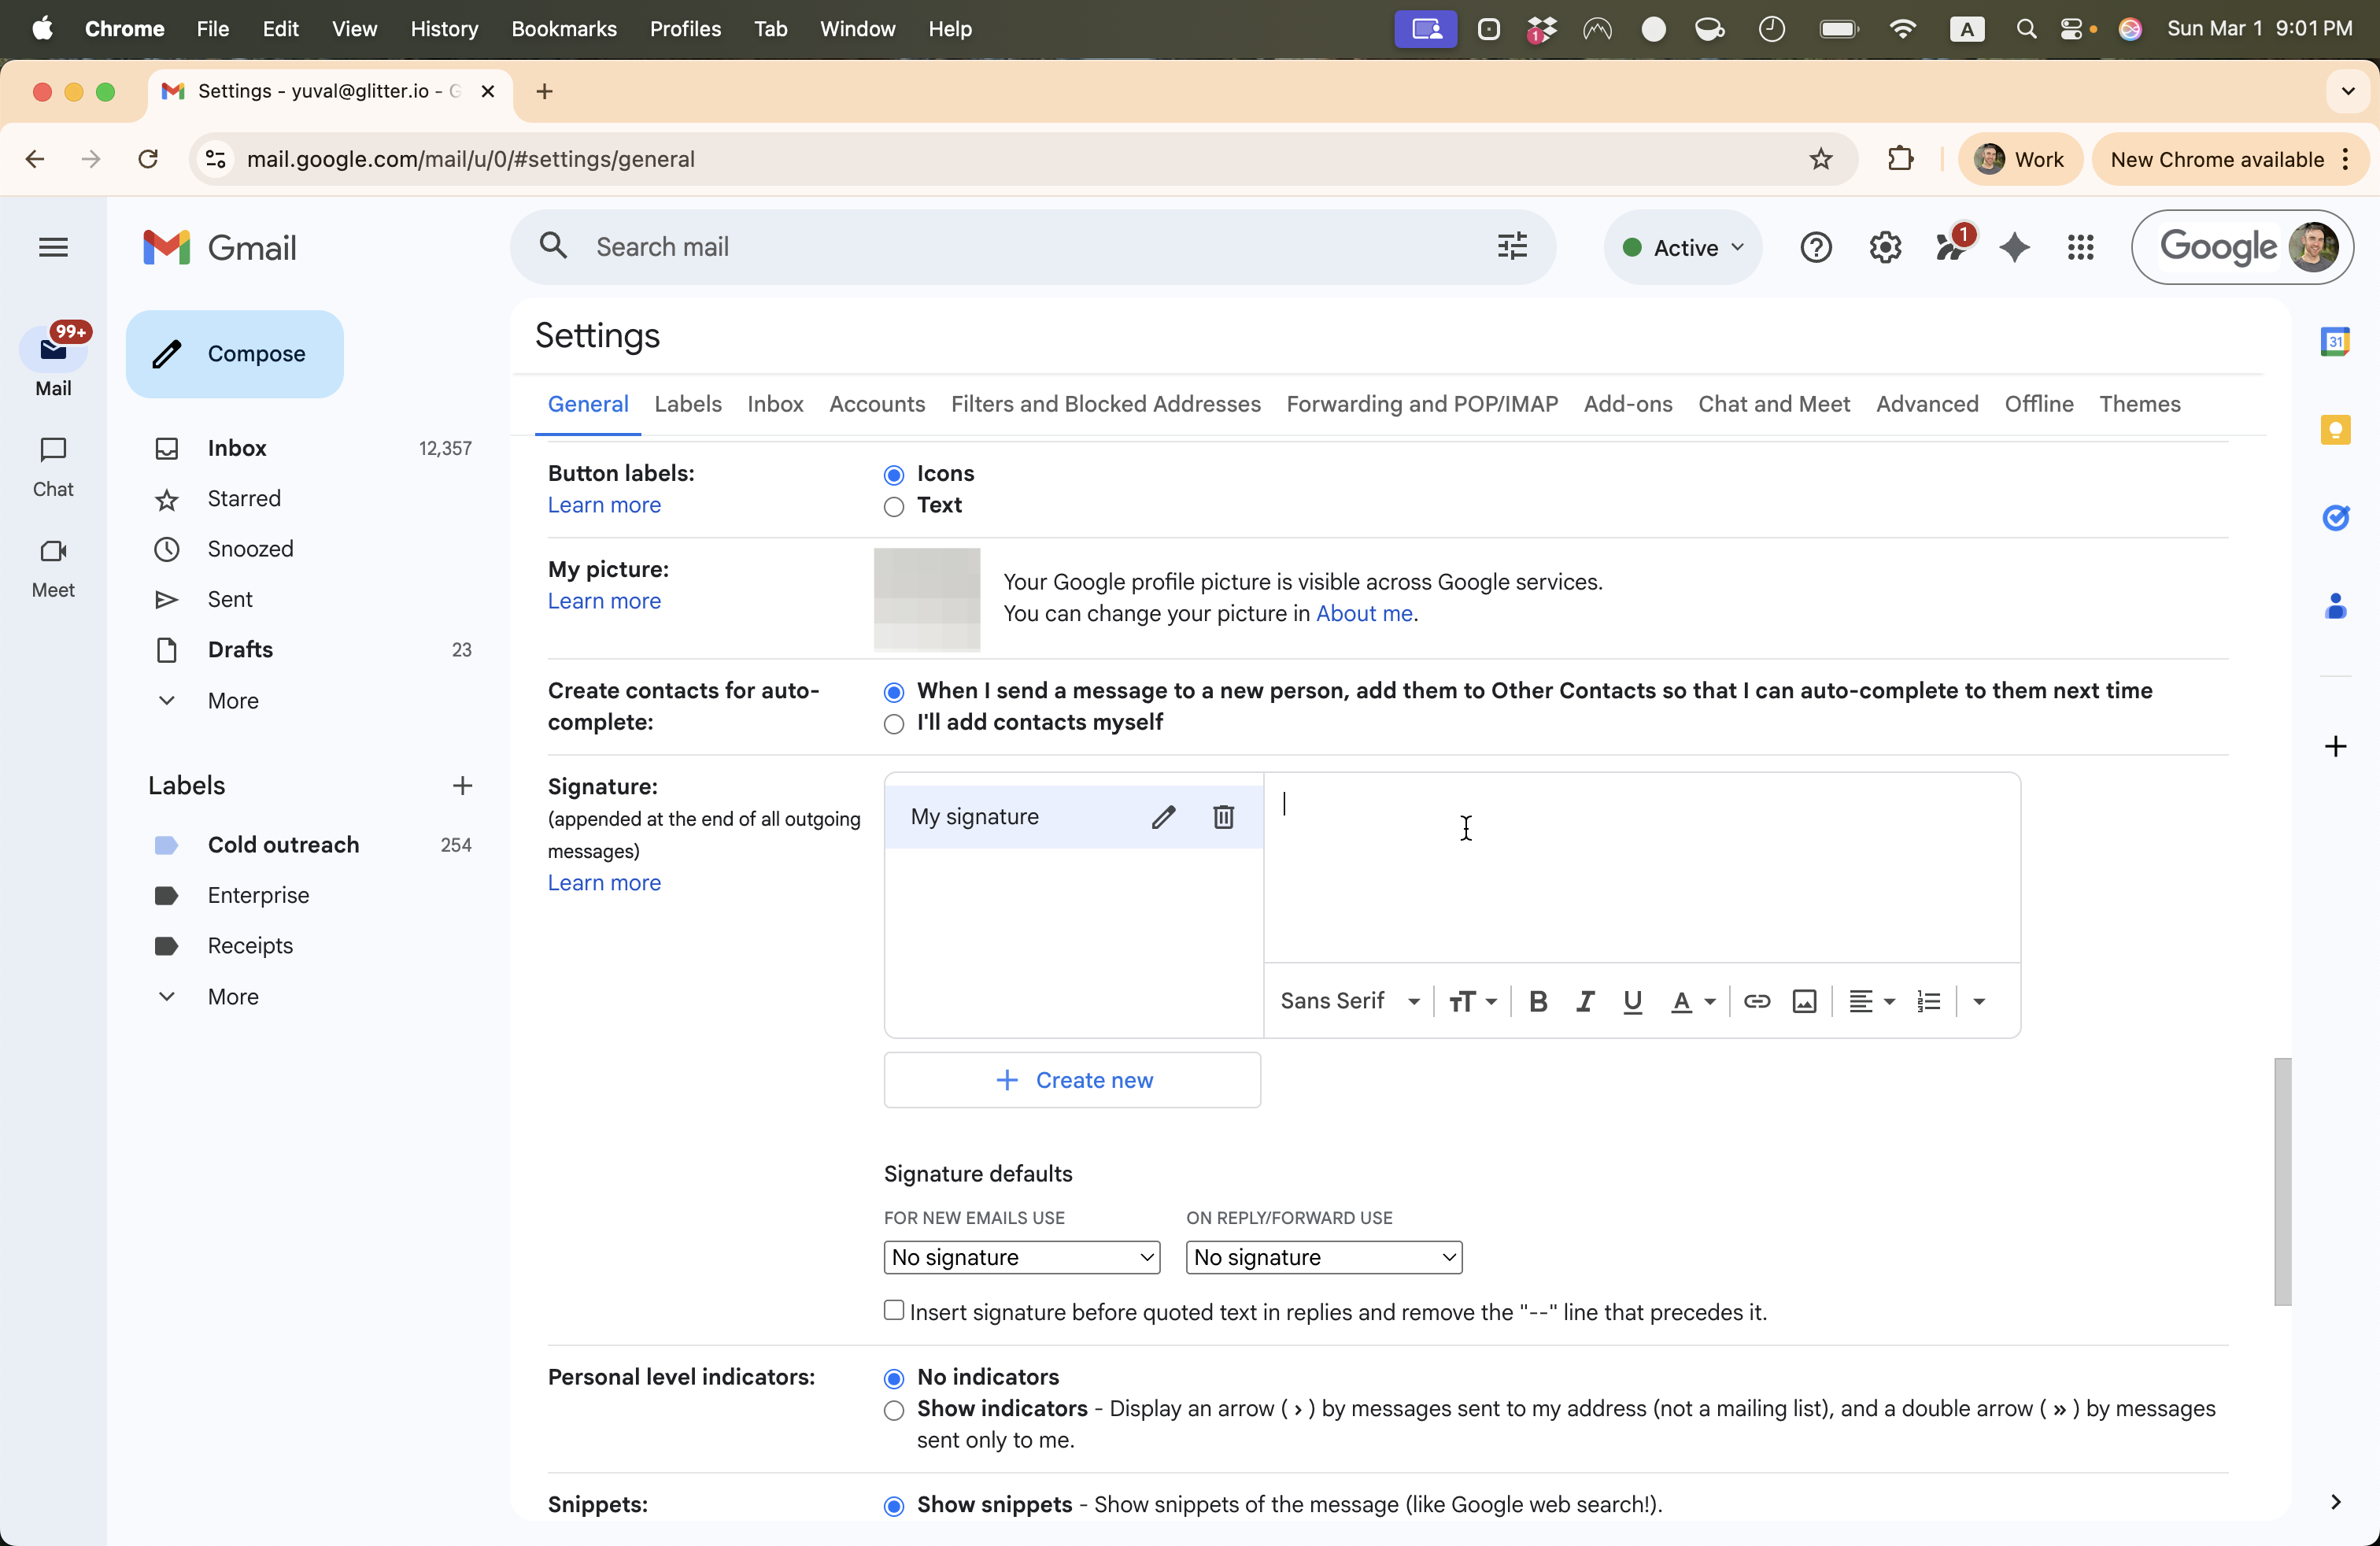Edit My signature name with pencil icon
Screen dimensions: 2380x1546
tap(1163, 817)
